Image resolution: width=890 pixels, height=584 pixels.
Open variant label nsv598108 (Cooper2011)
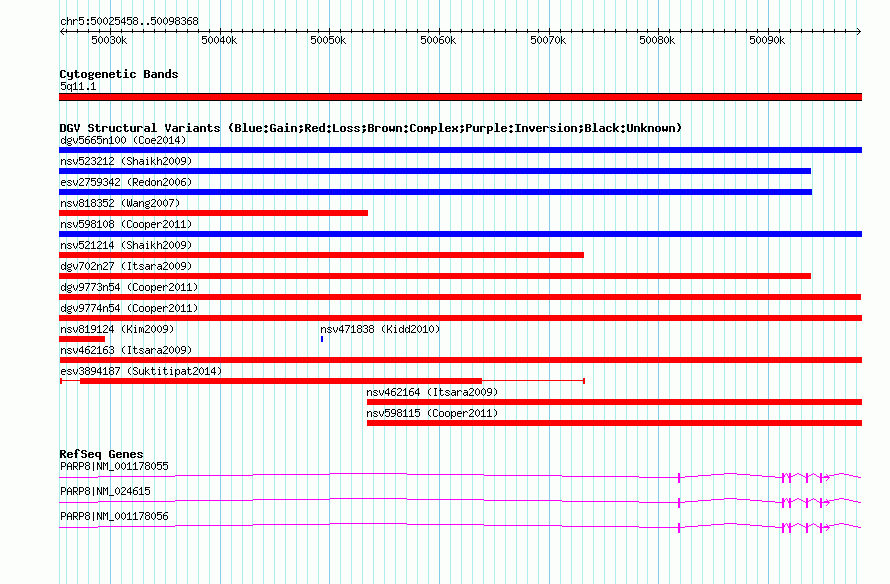pos(126,224)
